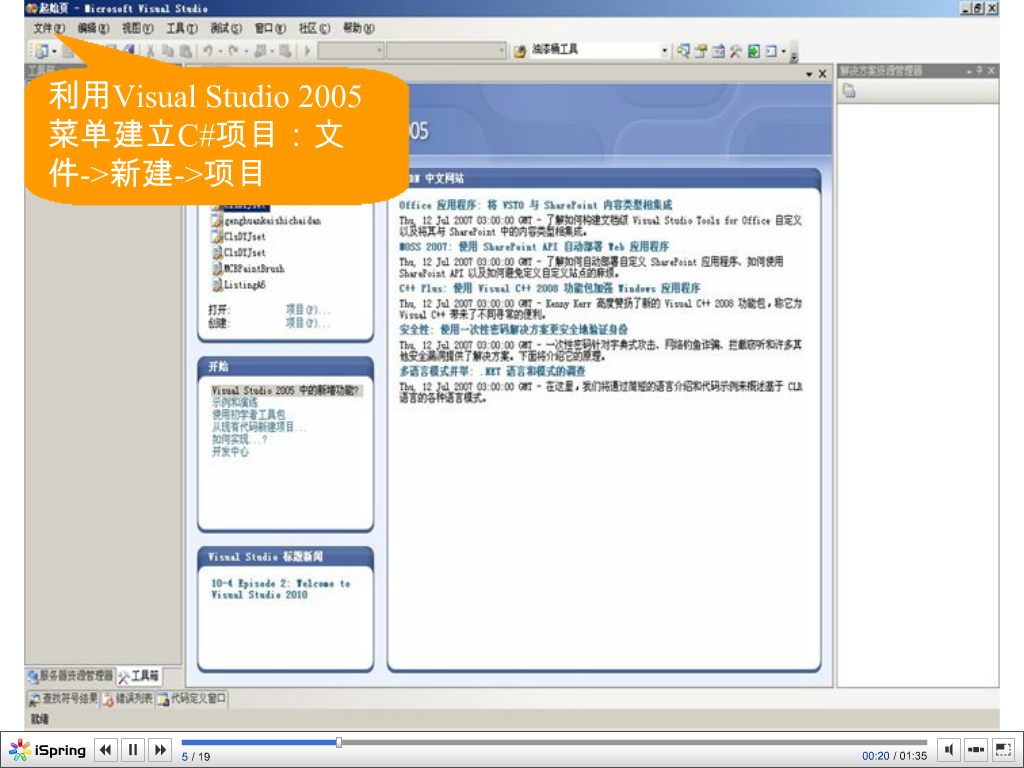Click the iSpring playback progress slider handle
This screenshot has height=768, width=1024.
tap(339, 743)
